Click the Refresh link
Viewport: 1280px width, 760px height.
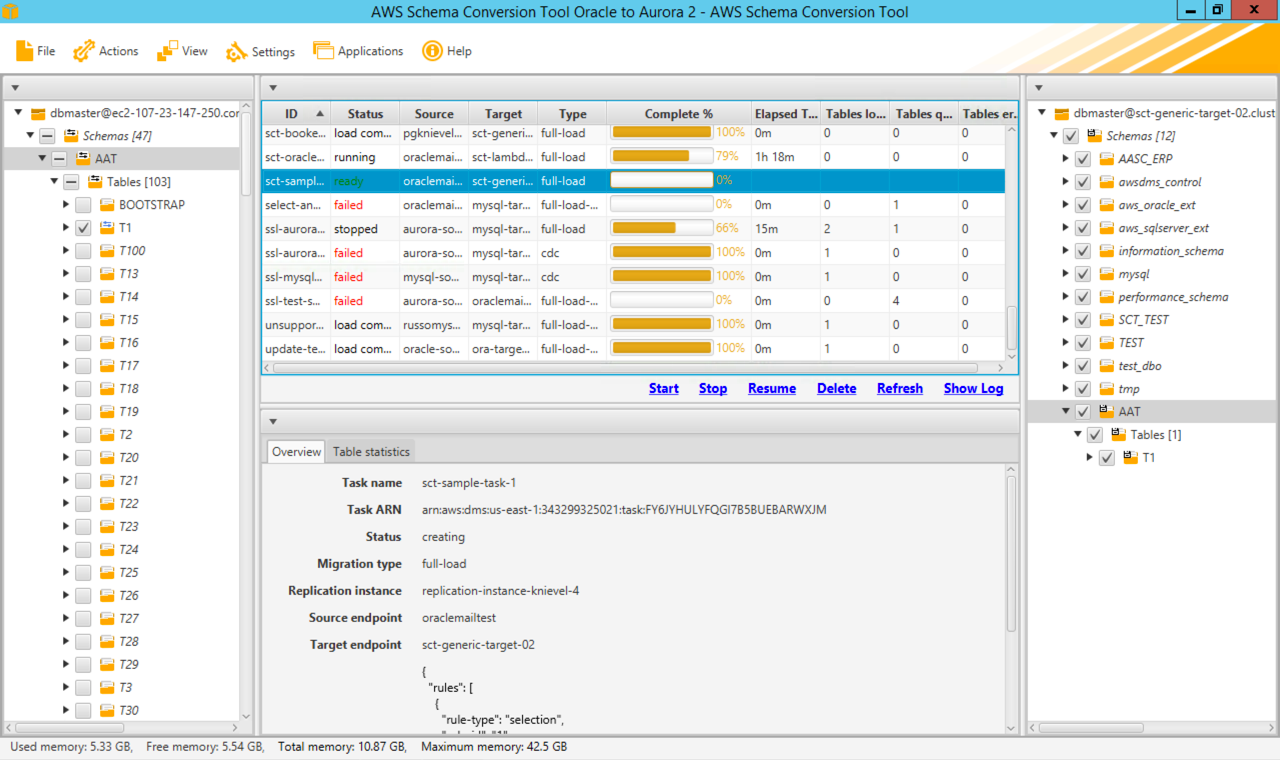[x=900, y=389]
